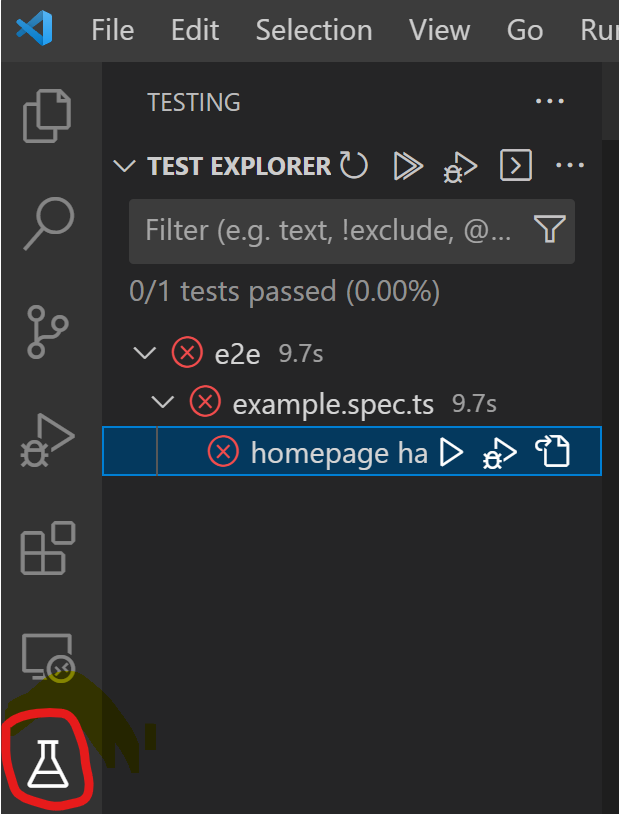Collapse the example.spec.ts node

point(163,402)
